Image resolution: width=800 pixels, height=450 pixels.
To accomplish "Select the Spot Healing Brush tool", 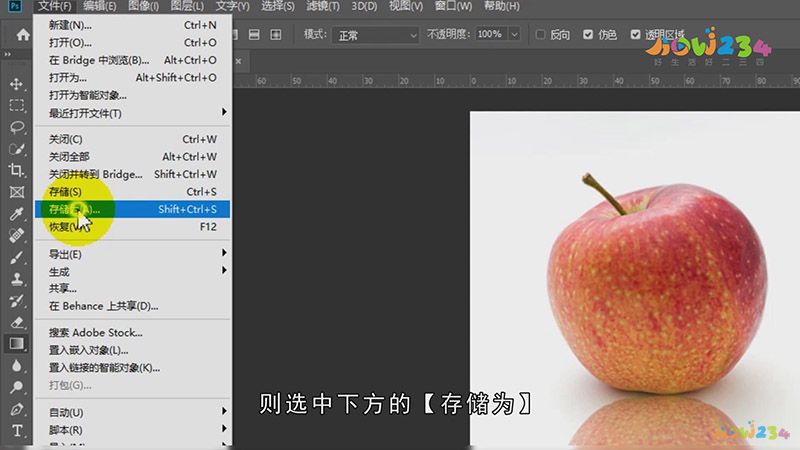I will point(16,235).
